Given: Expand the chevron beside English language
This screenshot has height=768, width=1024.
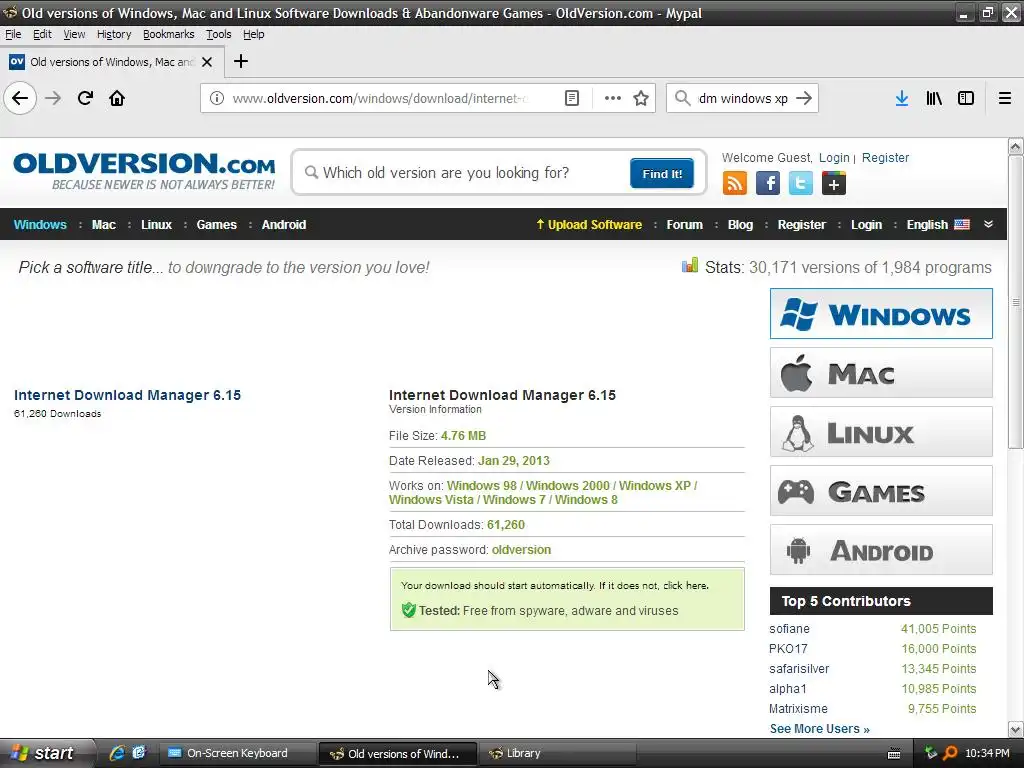Looking at the screenshot, I should [x=988, y=224].
